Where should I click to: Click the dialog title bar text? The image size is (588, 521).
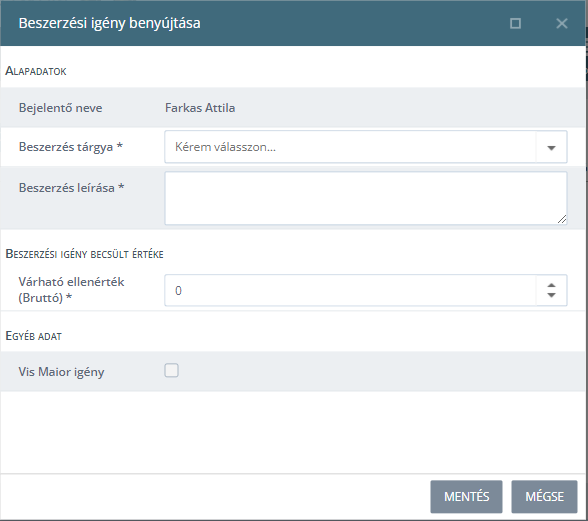(x=110, y=23)
